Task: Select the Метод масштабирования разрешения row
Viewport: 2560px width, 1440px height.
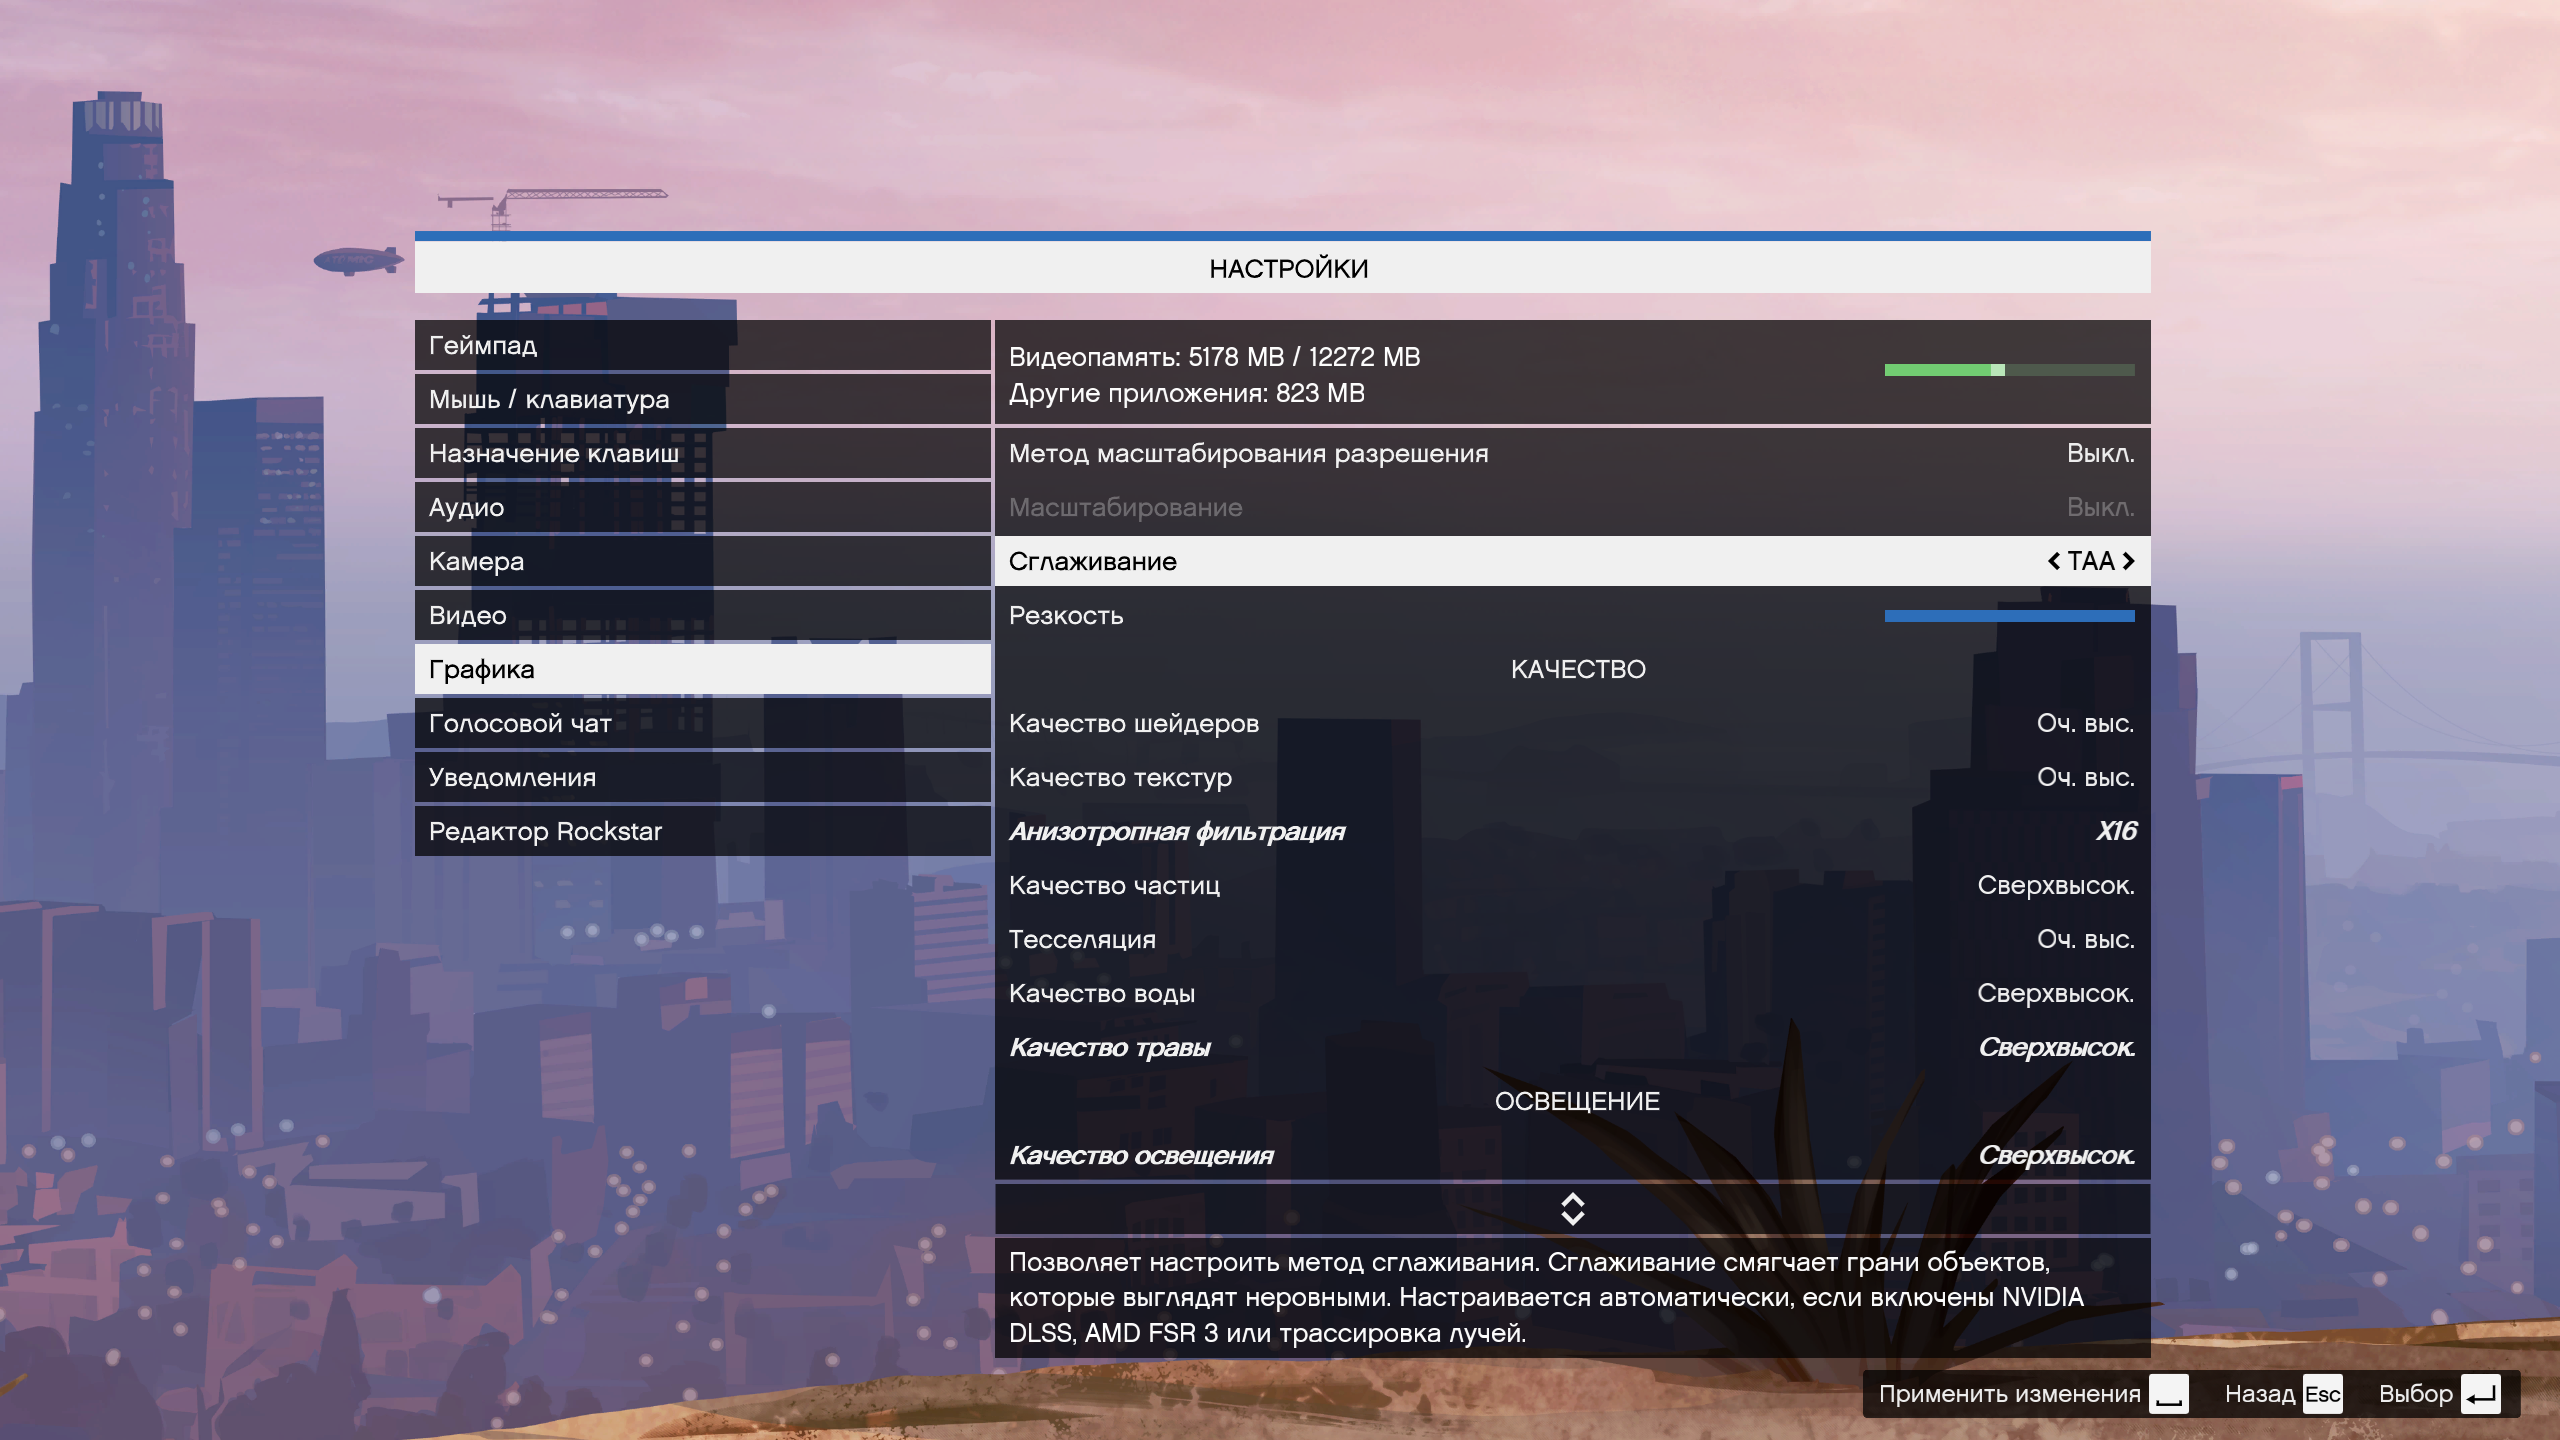Action: (x=1572, y=453)
